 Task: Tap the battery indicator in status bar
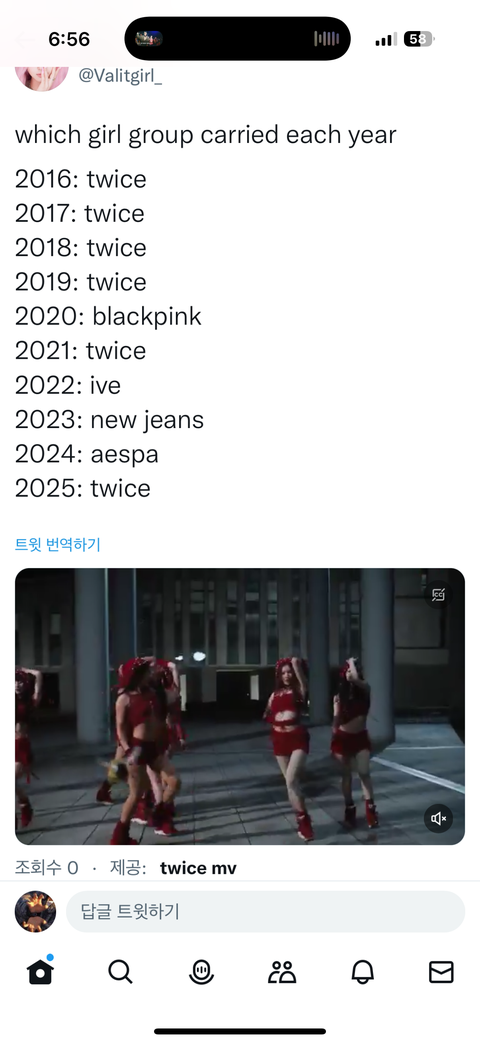click(x=419, y=39)
